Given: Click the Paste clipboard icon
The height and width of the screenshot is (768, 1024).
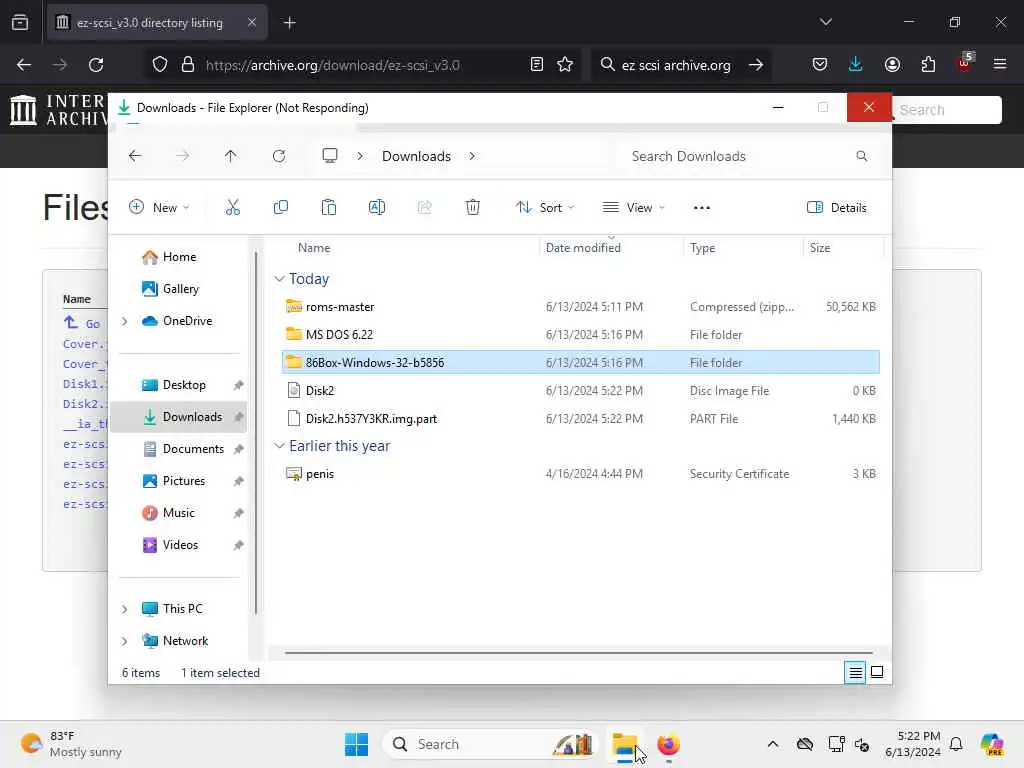Looking at the screenshot, I should pos(328,208).
